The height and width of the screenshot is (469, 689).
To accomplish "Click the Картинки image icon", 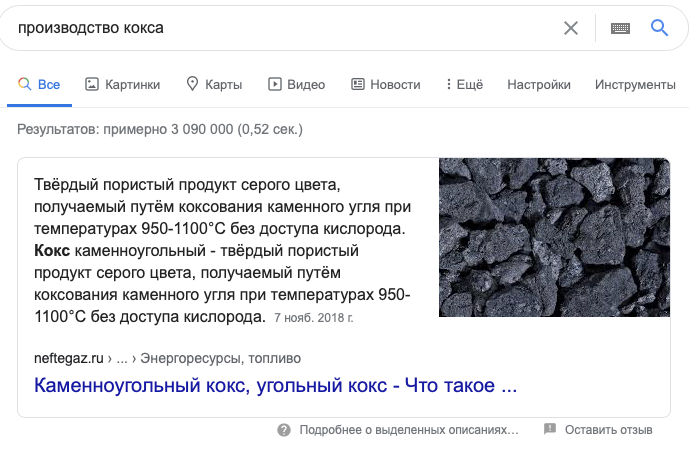I will pyautogui.click(x=91, y=84).
